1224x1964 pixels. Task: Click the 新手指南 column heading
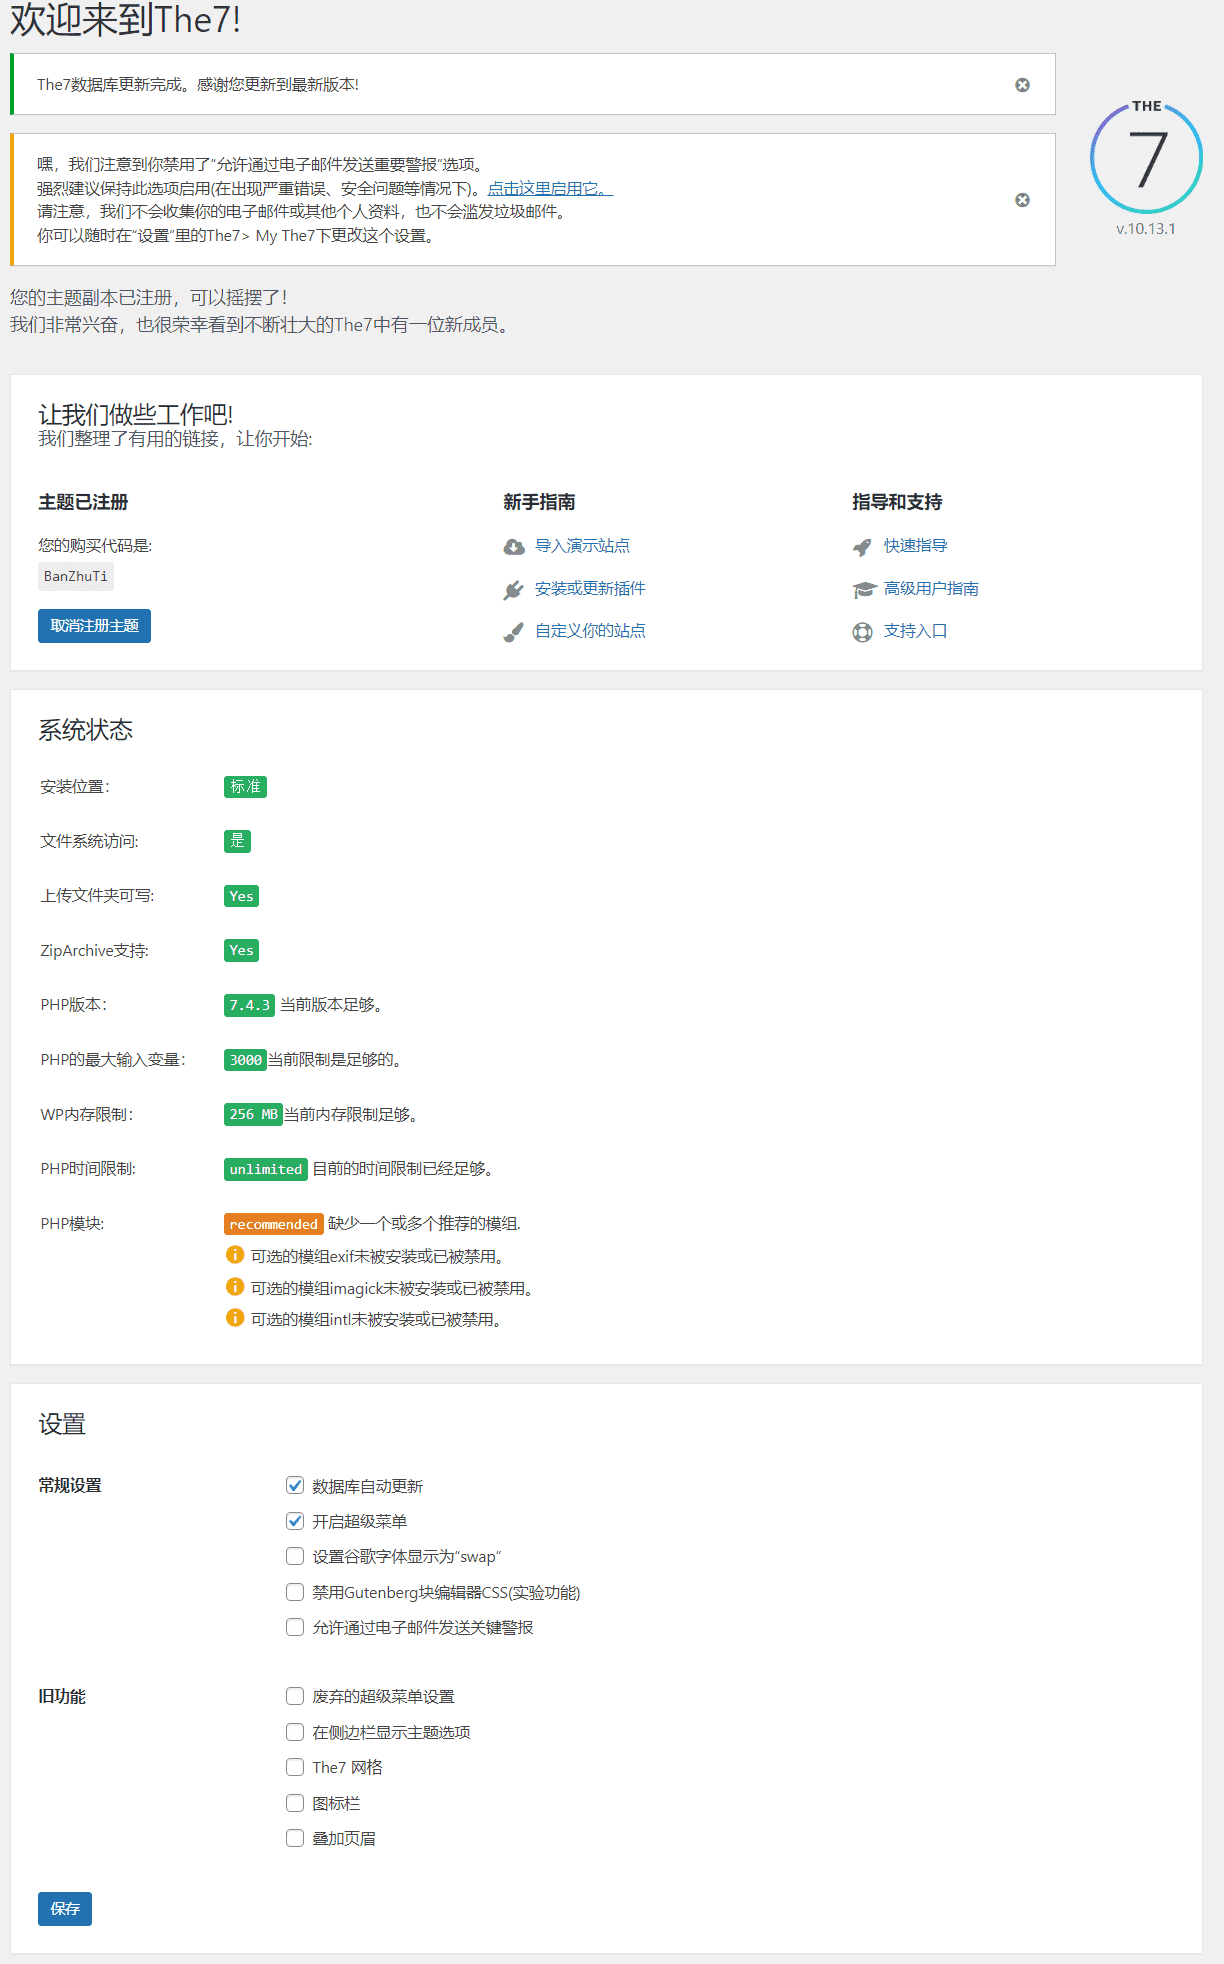click(x=539, y=502)
